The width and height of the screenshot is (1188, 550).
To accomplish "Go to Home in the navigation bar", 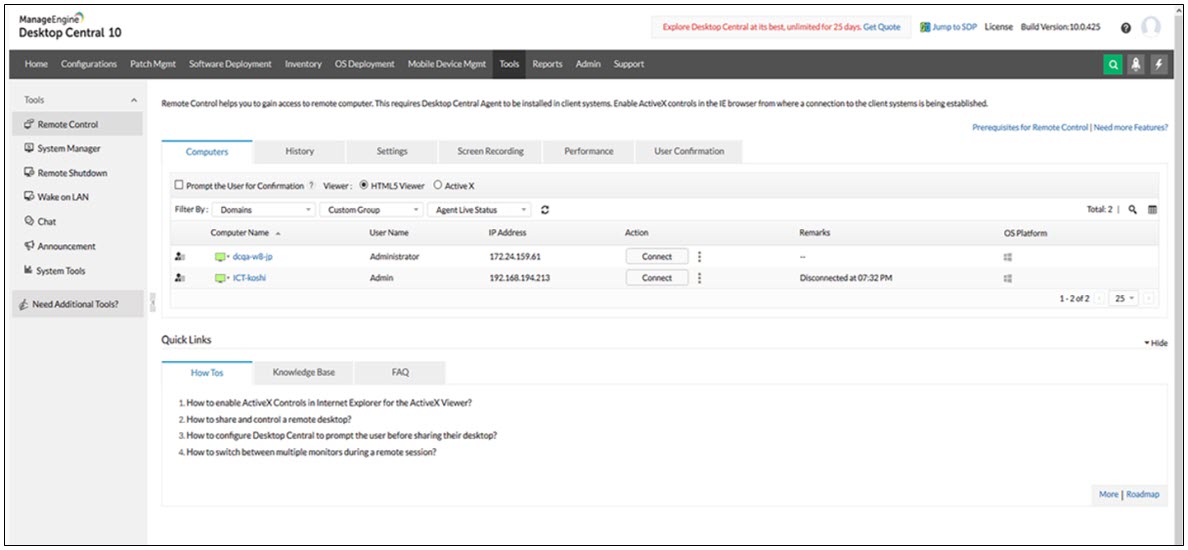I will tap(36, 64).
